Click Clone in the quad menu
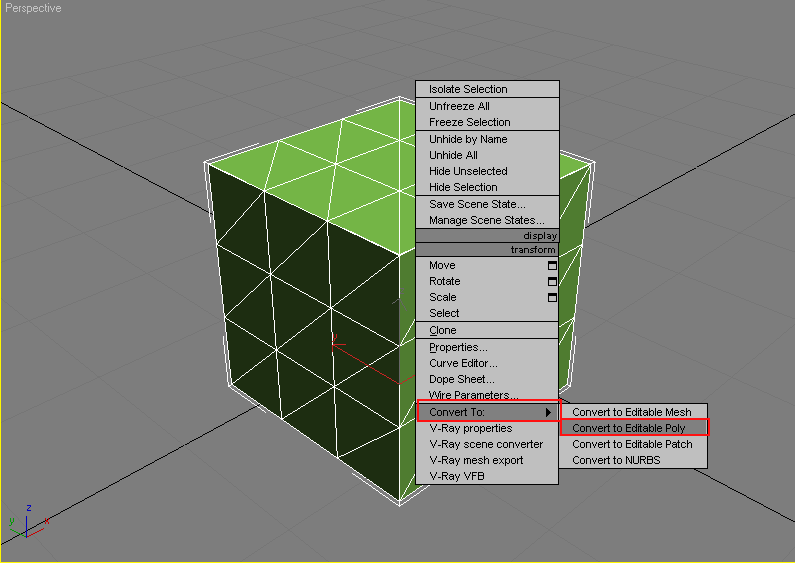 pos(487,330)
